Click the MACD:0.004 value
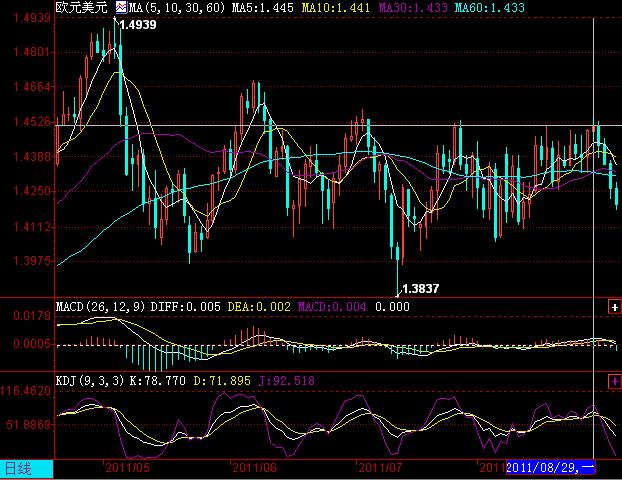The height and width of the screenshot is (480, 622). point(332,307)
